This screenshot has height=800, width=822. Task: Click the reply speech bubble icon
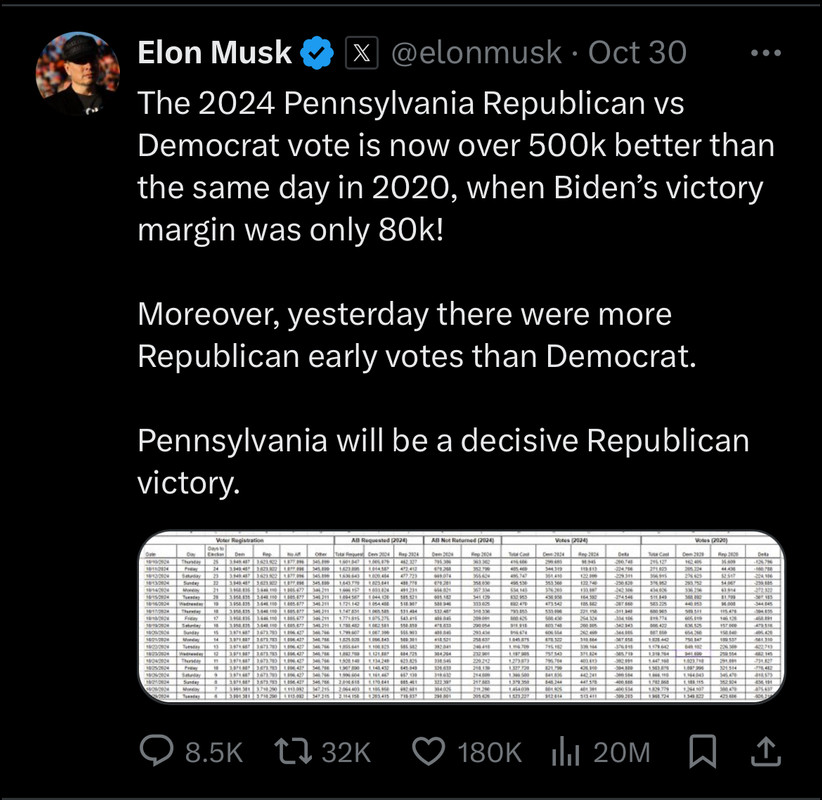[x=156, y=750]
